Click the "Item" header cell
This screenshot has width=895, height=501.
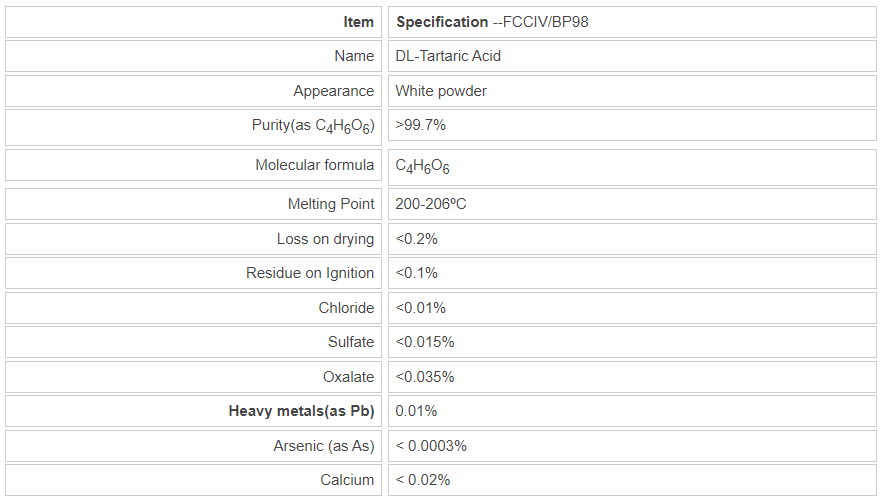click(x=358, y=22)
